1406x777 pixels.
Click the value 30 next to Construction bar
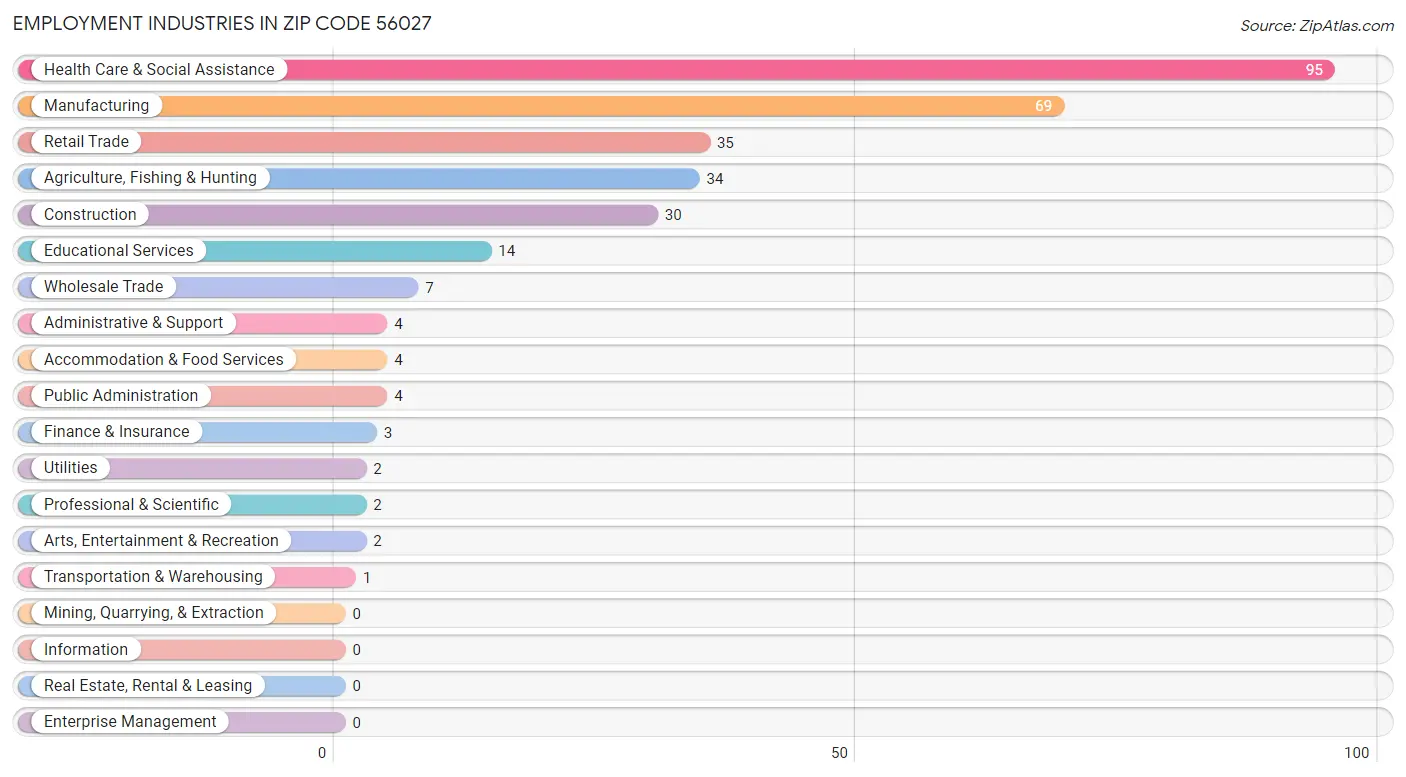click(x=673, y=215)
